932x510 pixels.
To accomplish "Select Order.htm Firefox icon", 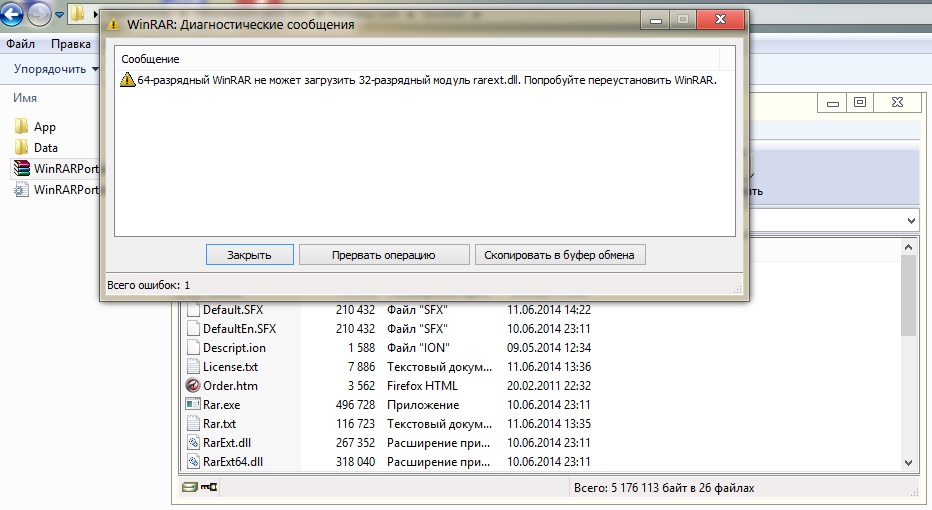I will [193, 385].
